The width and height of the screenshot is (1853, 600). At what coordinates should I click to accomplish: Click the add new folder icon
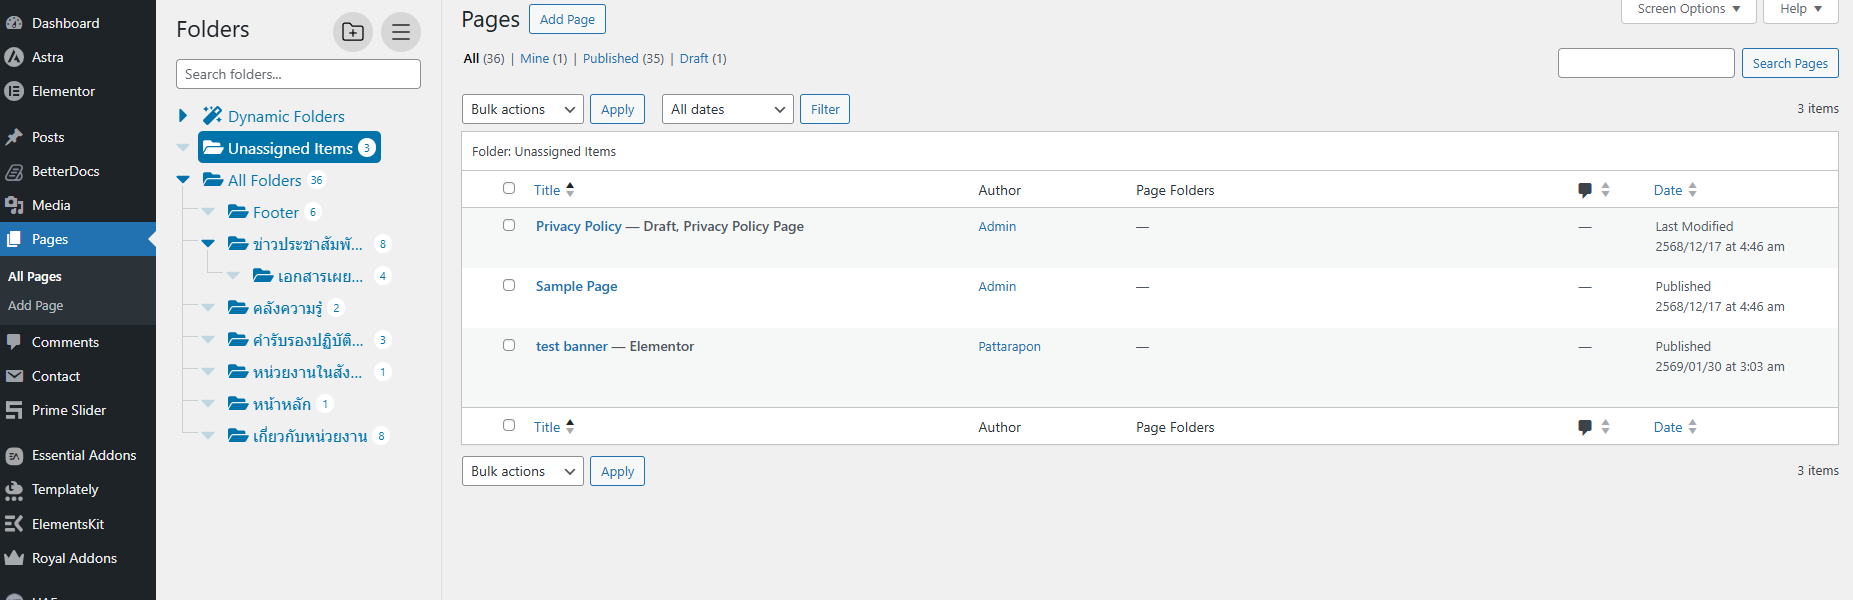(x=353, y=32)
